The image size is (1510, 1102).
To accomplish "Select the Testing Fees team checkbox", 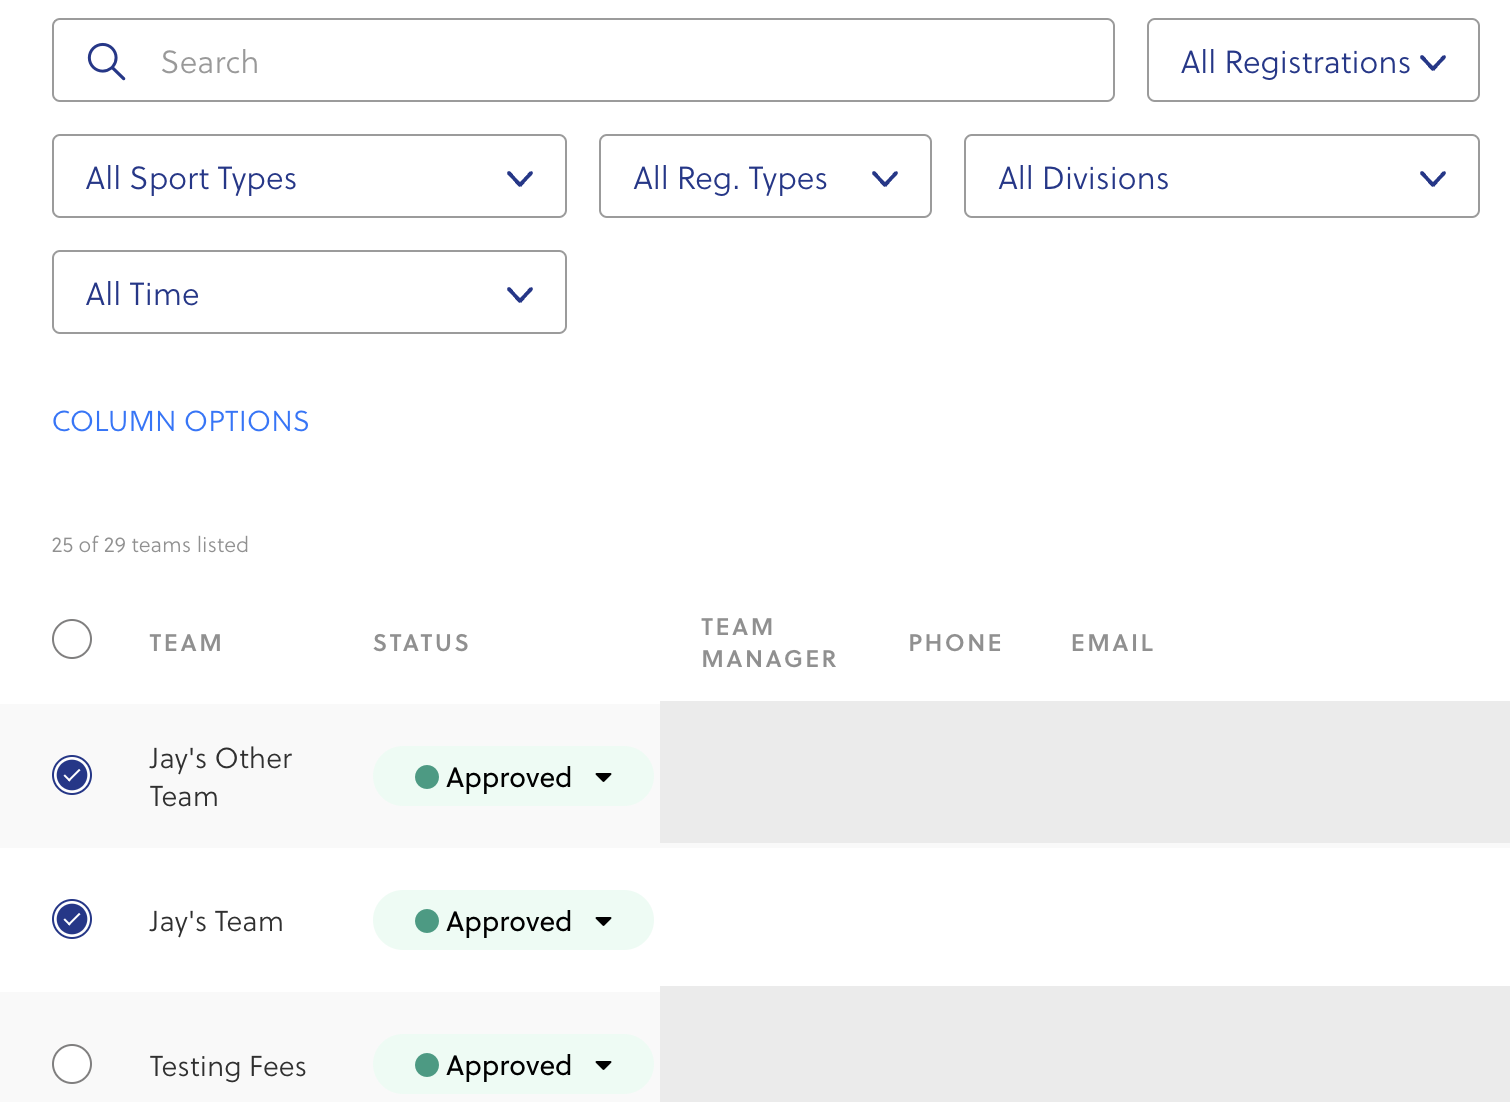I will (x=72, y=1064).
